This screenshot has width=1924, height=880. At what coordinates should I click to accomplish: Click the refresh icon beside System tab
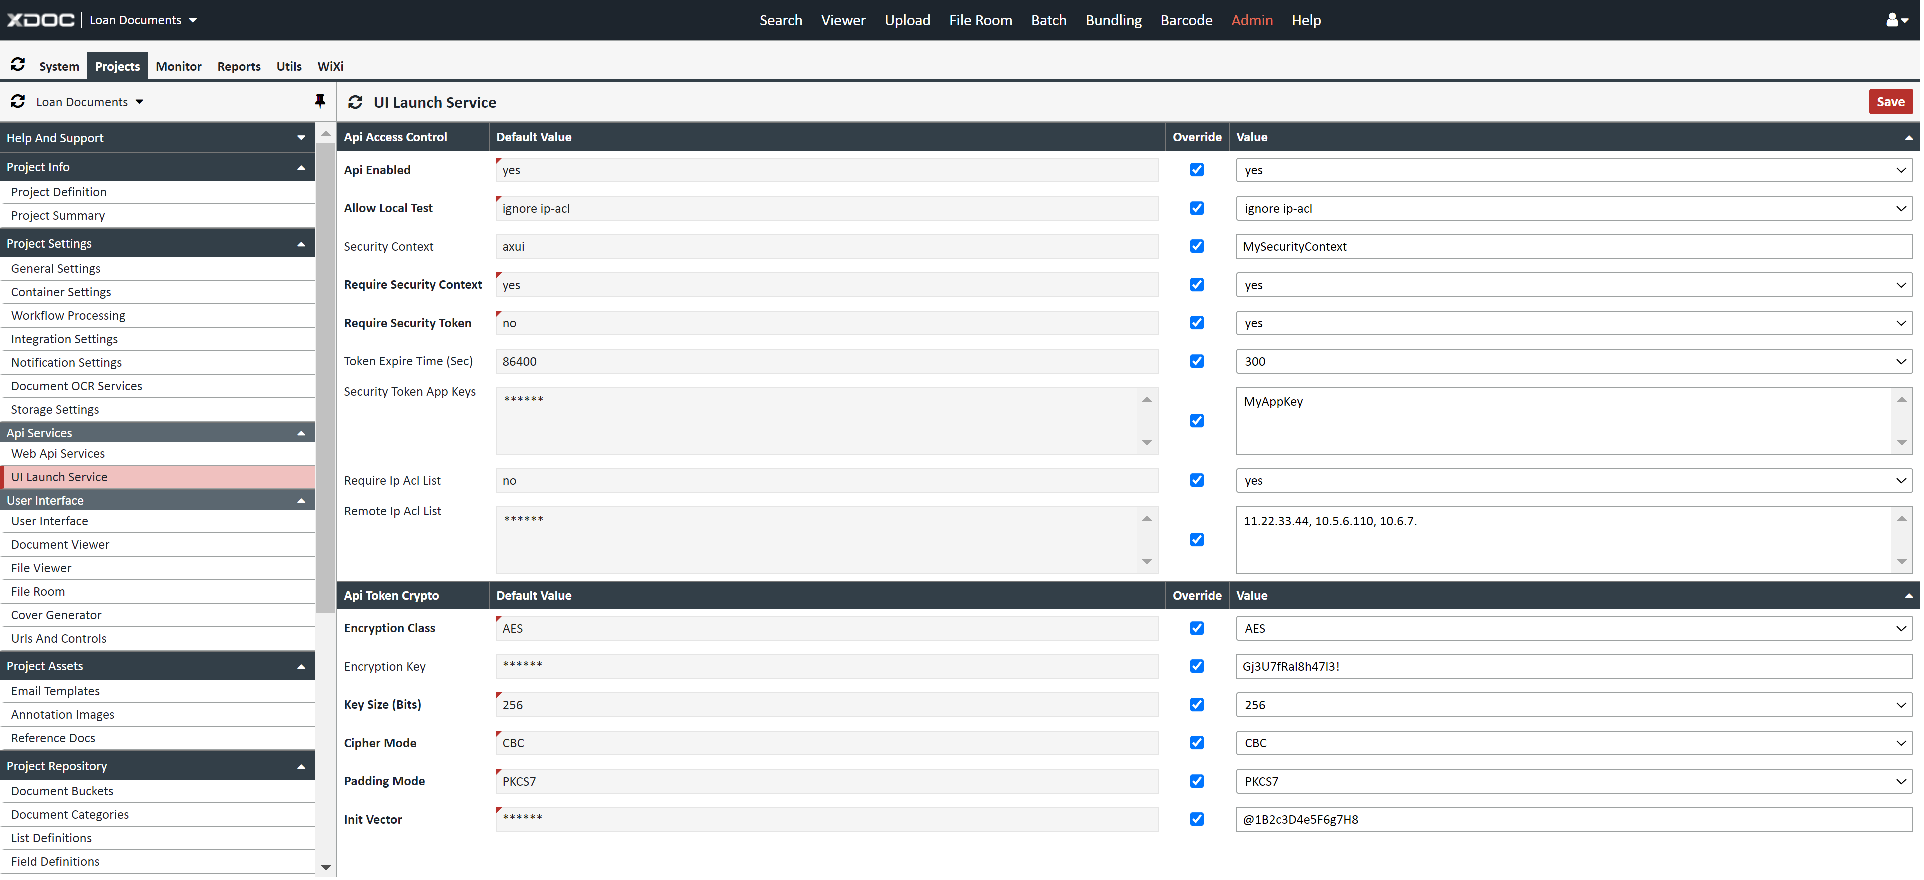click(18, 65)
